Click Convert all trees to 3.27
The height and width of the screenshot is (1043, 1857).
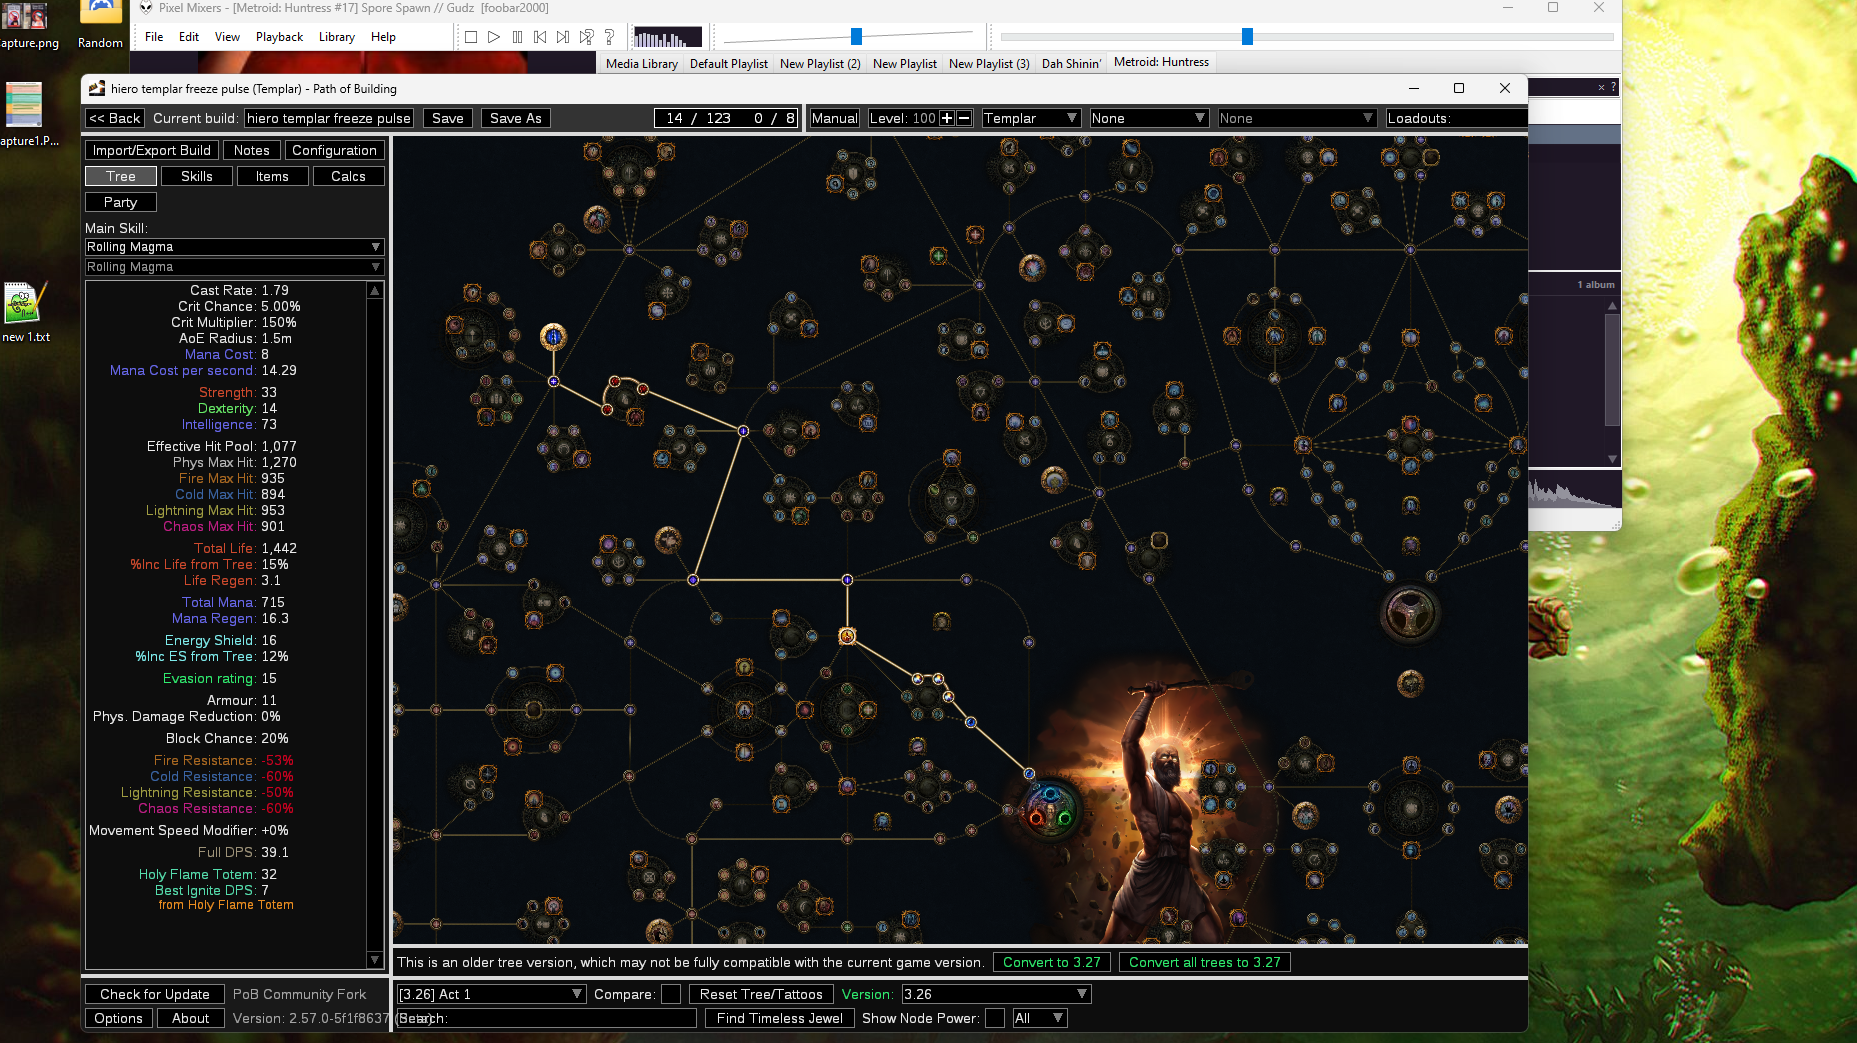[1205, 962]
